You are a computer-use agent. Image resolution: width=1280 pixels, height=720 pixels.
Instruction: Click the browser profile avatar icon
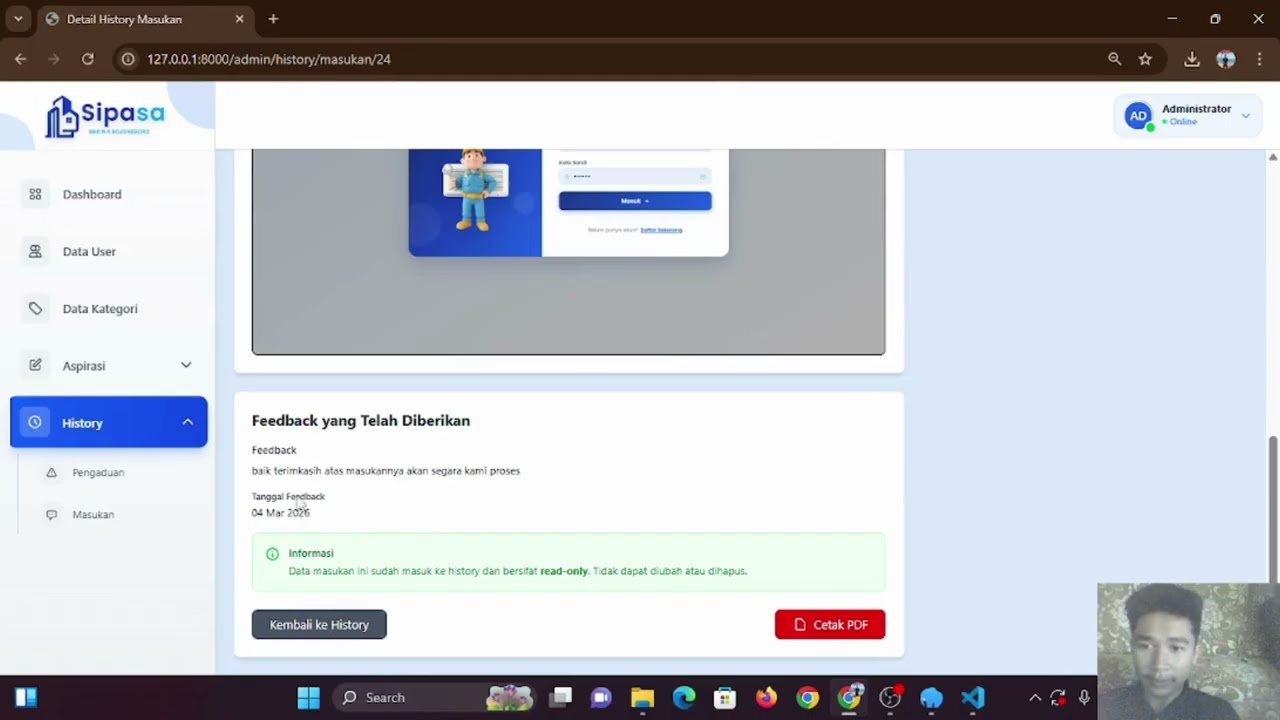[1226, 59]
